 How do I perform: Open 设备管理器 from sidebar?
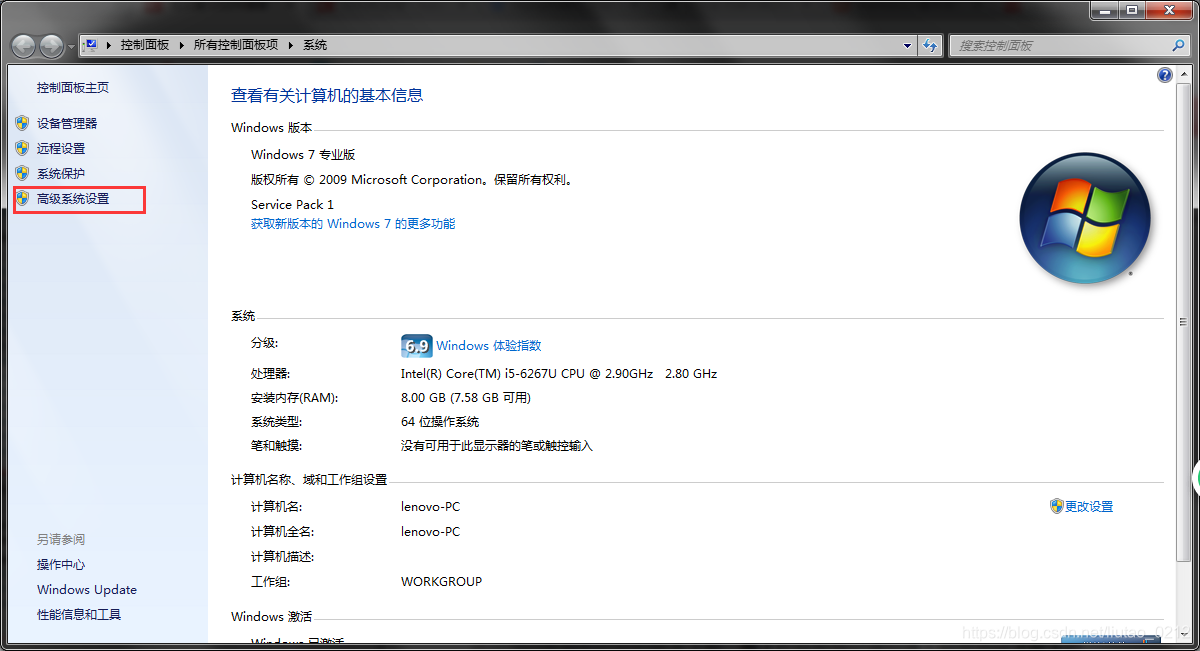pos(67,123)
